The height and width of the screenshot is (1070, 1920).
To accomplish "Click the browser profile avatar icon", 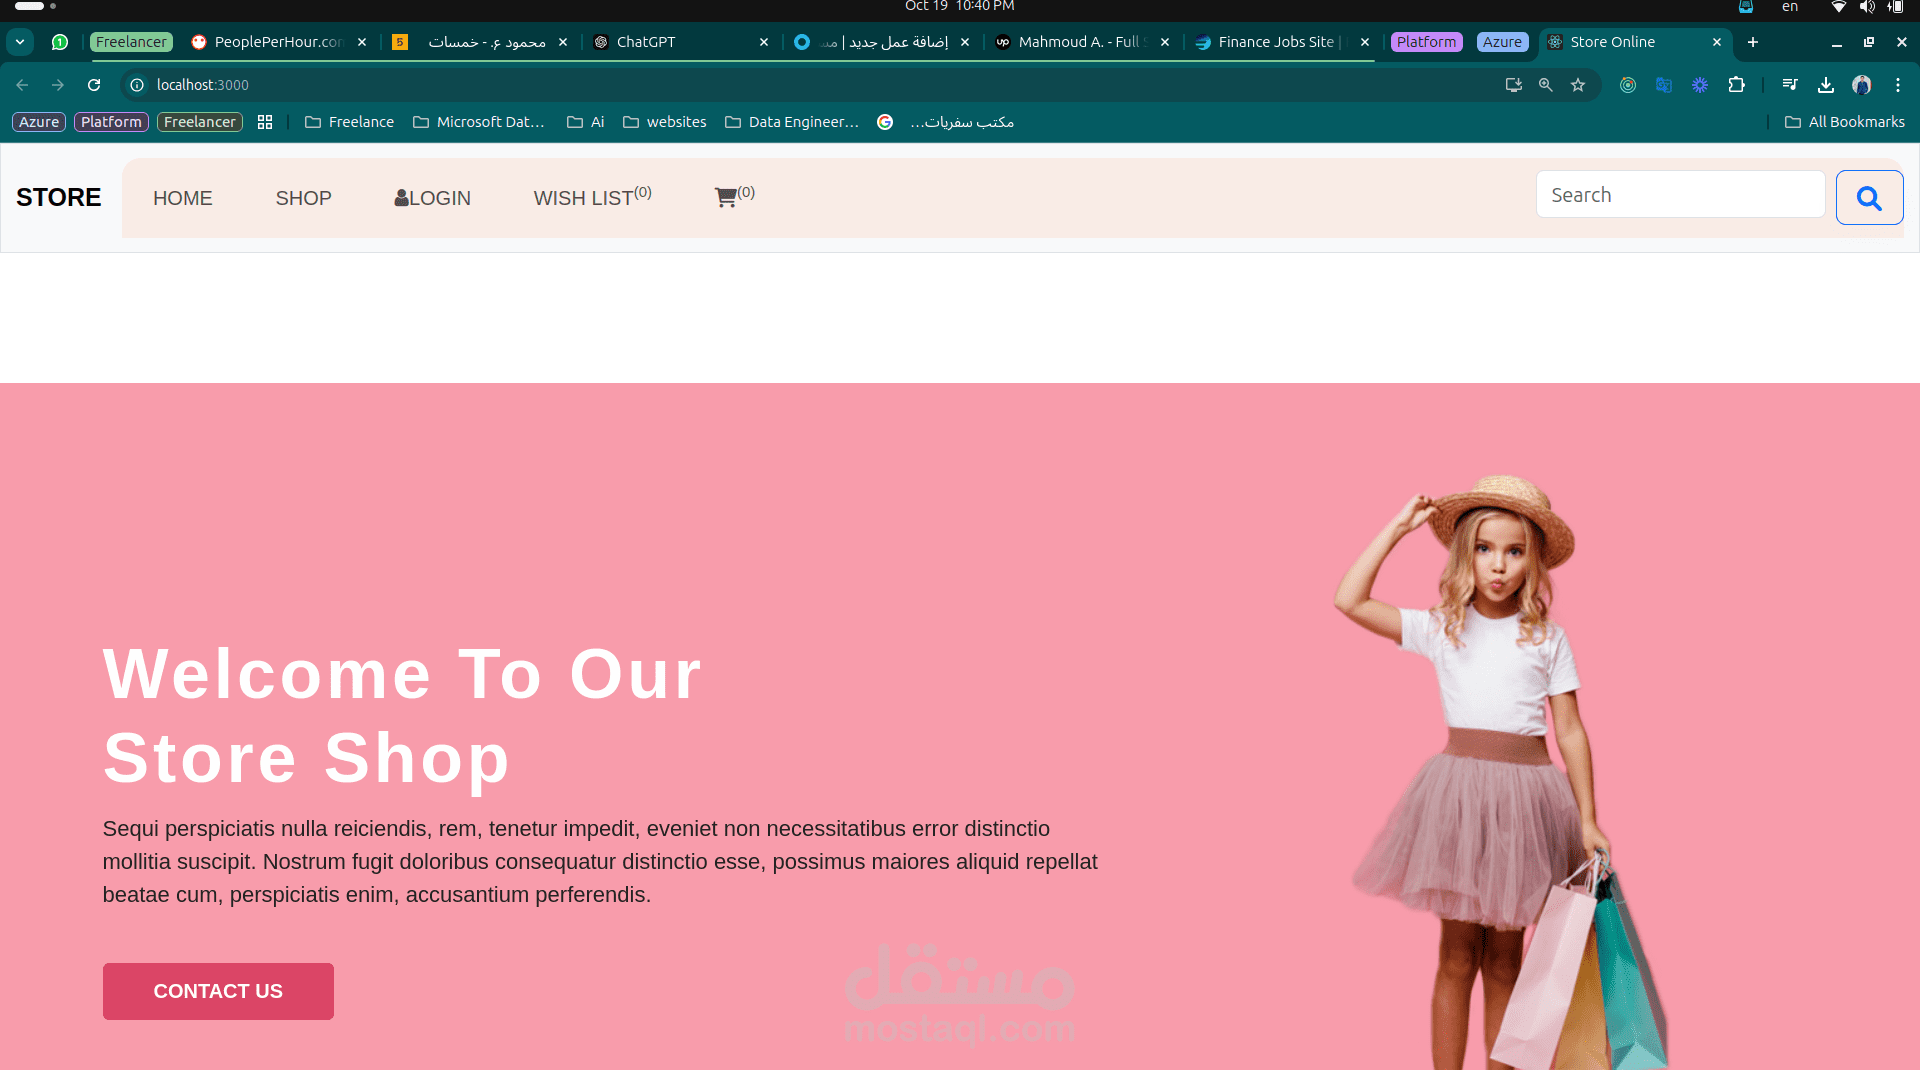I will tap(1863, 85).
